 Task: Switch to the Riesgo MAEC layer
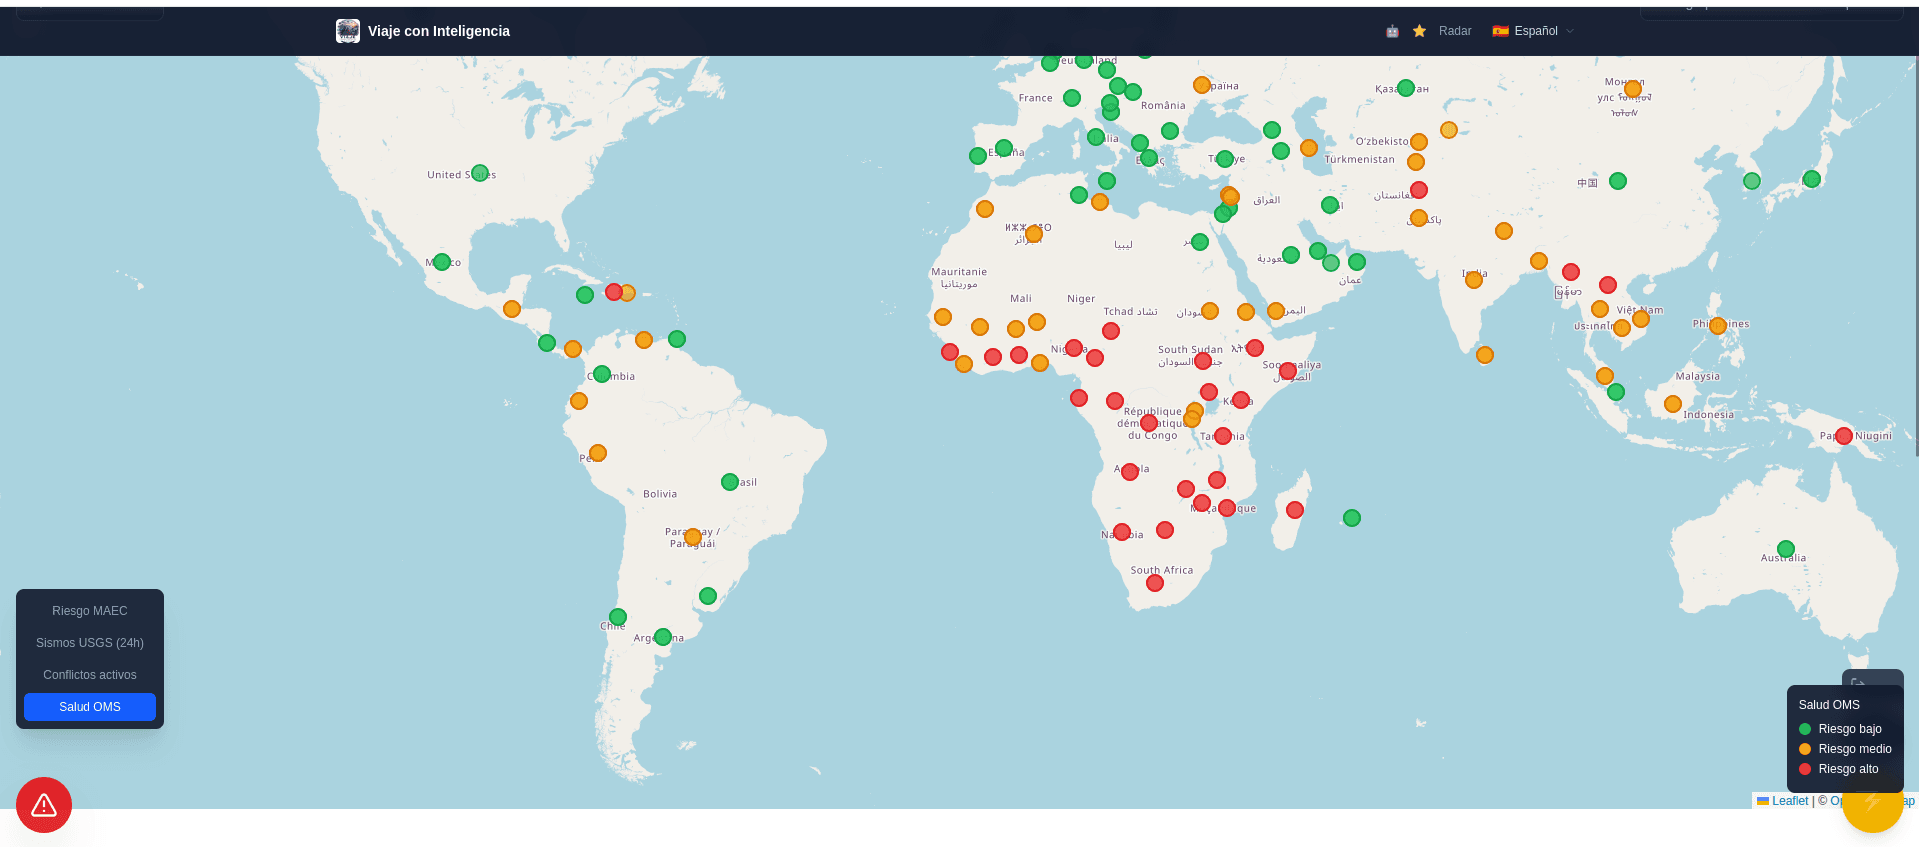(x=90, y=611)
